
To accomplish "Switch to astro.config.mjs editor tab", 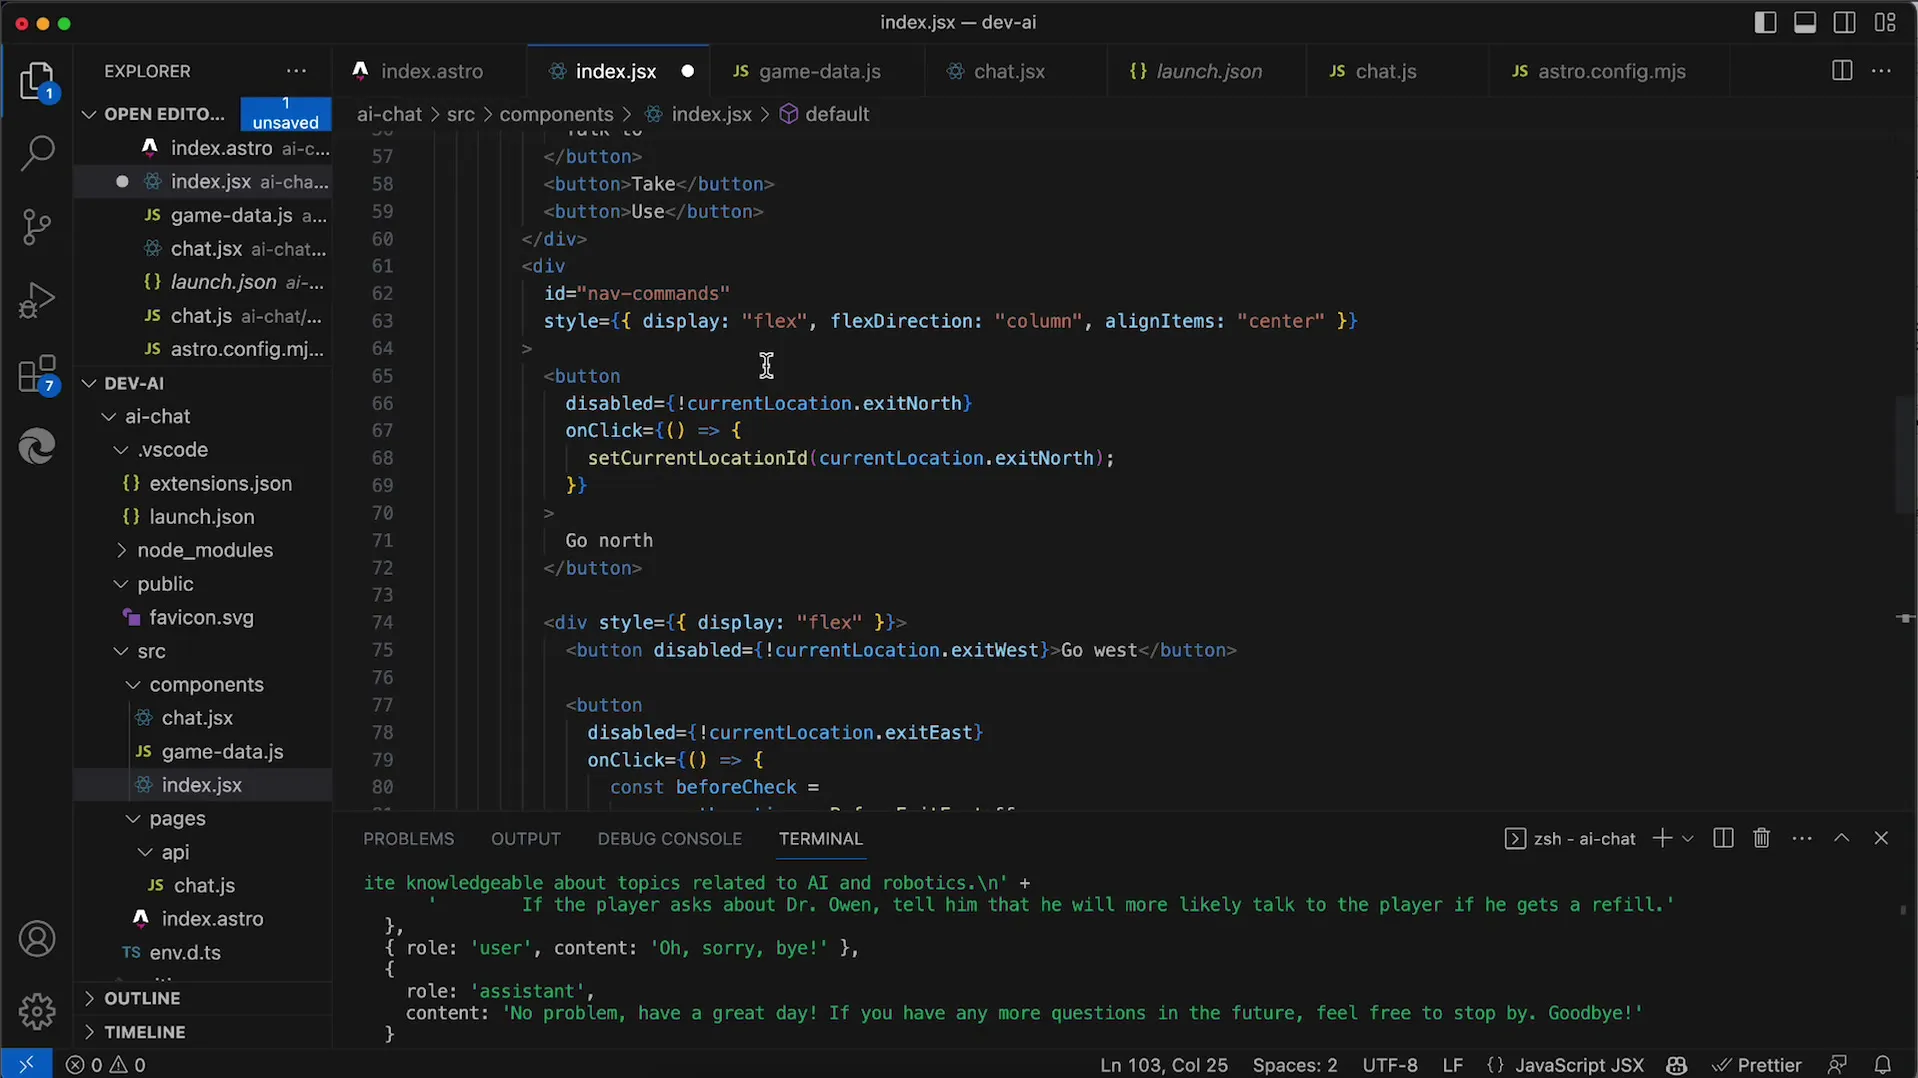I will click(x=1611, y=71).
